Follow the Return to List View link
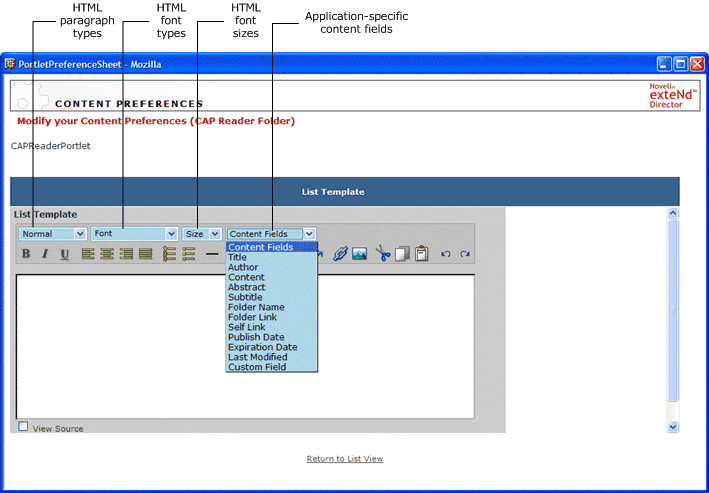The image size is (709, 493). click(x=345, y=459)
